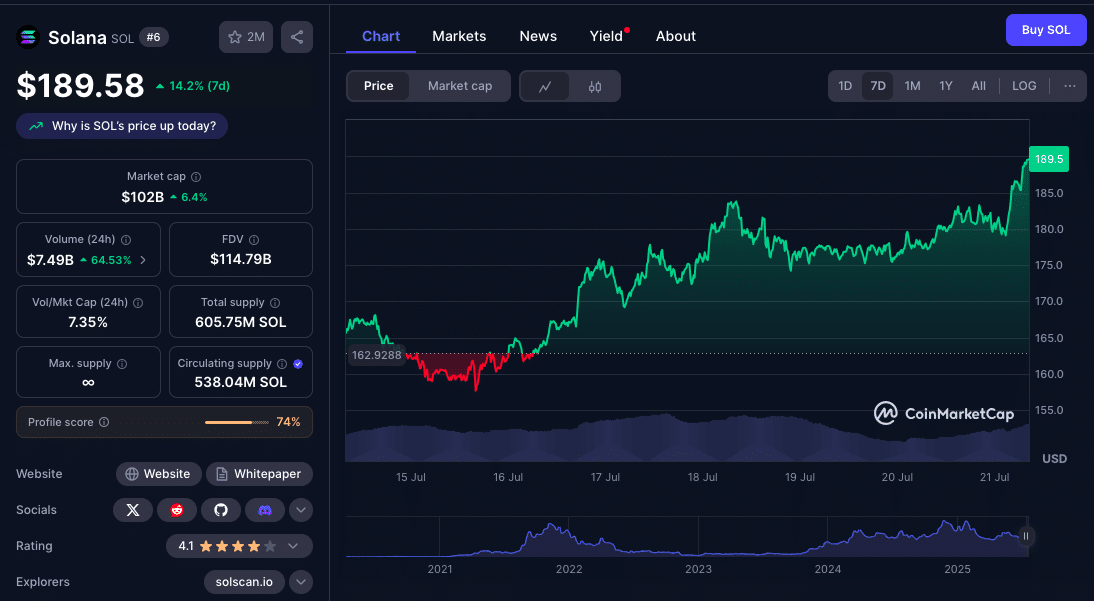The width and height of the screenshot is (1094, 601).
Task: Open the News tab
Action: tap(538, 36)
